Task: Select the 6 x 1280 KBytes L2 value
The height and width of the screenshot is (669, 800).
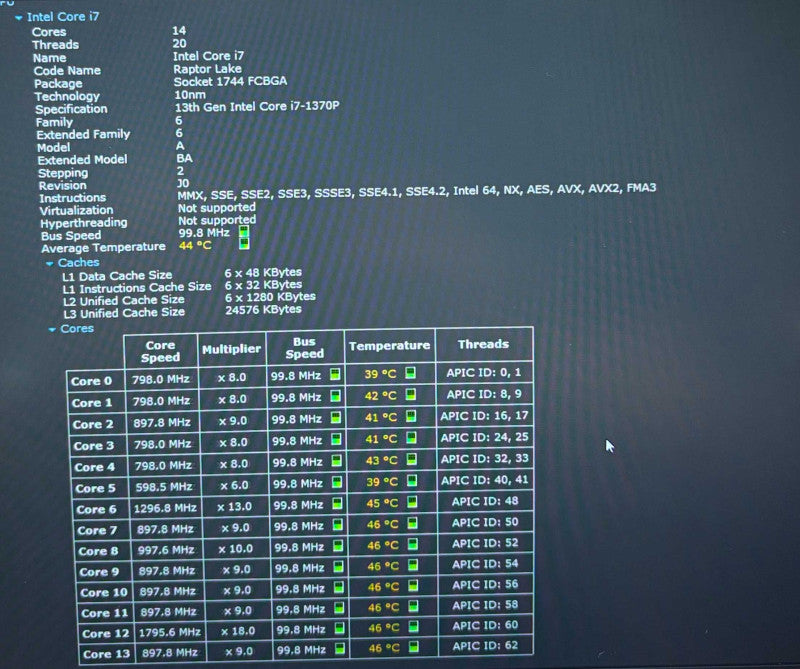Action: click(x=270, y=297)
